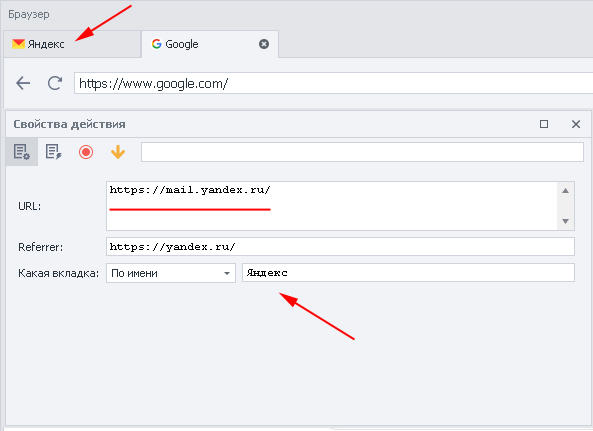Open the Какая вкладка dropdown

pyautogui.click(x=171, y=273)
